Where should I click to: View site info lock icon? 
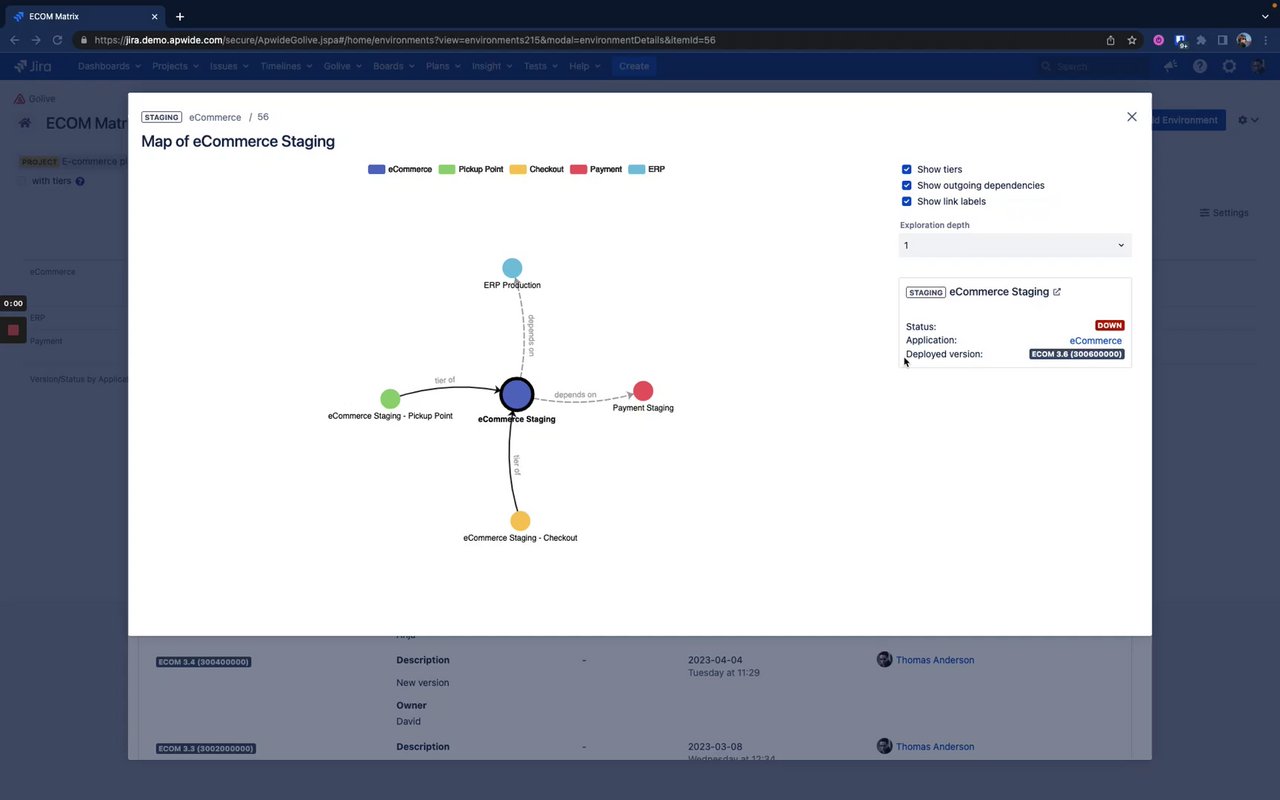tap(84, 40)
